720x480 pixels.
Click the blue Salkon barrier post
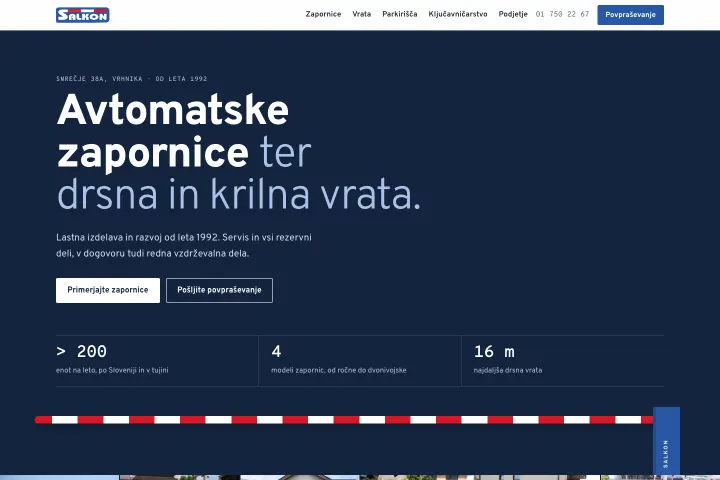coord(666,441)
